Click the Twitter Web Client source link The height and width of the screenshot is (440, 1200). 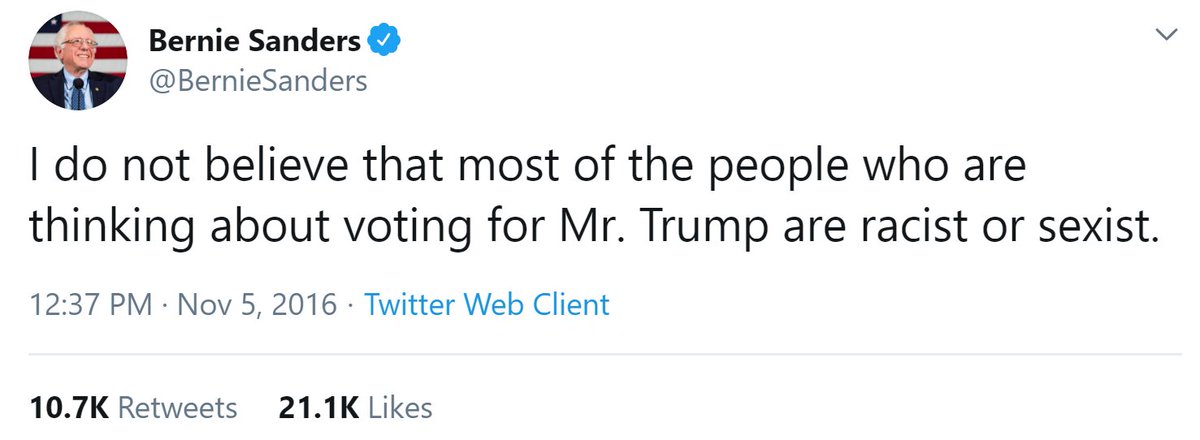click(x=487, y=304)
